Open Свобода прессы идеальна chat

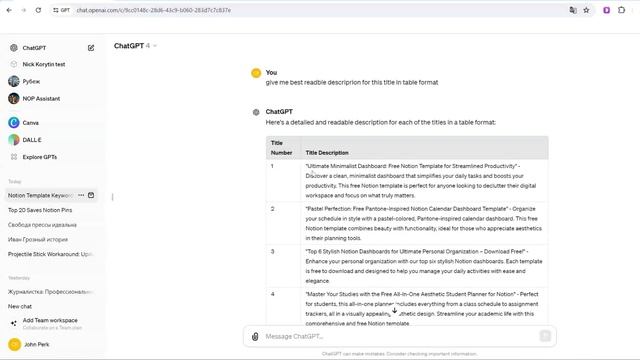(42, 225)
